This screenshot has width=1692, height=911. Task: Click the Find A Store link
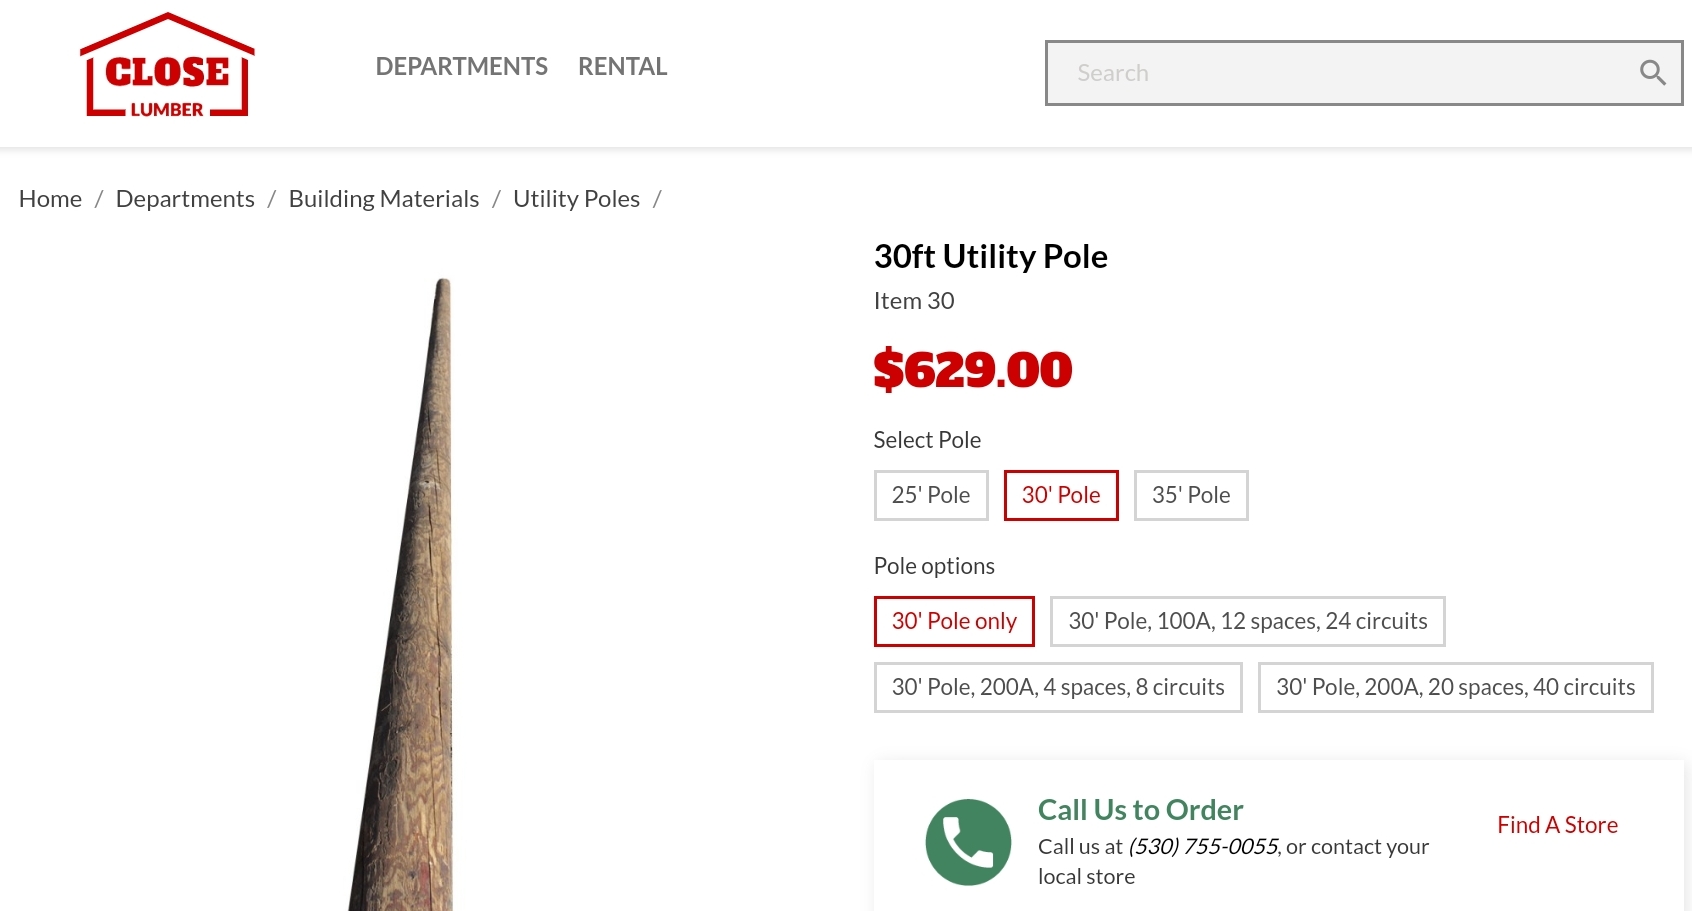coord(1557,825)
